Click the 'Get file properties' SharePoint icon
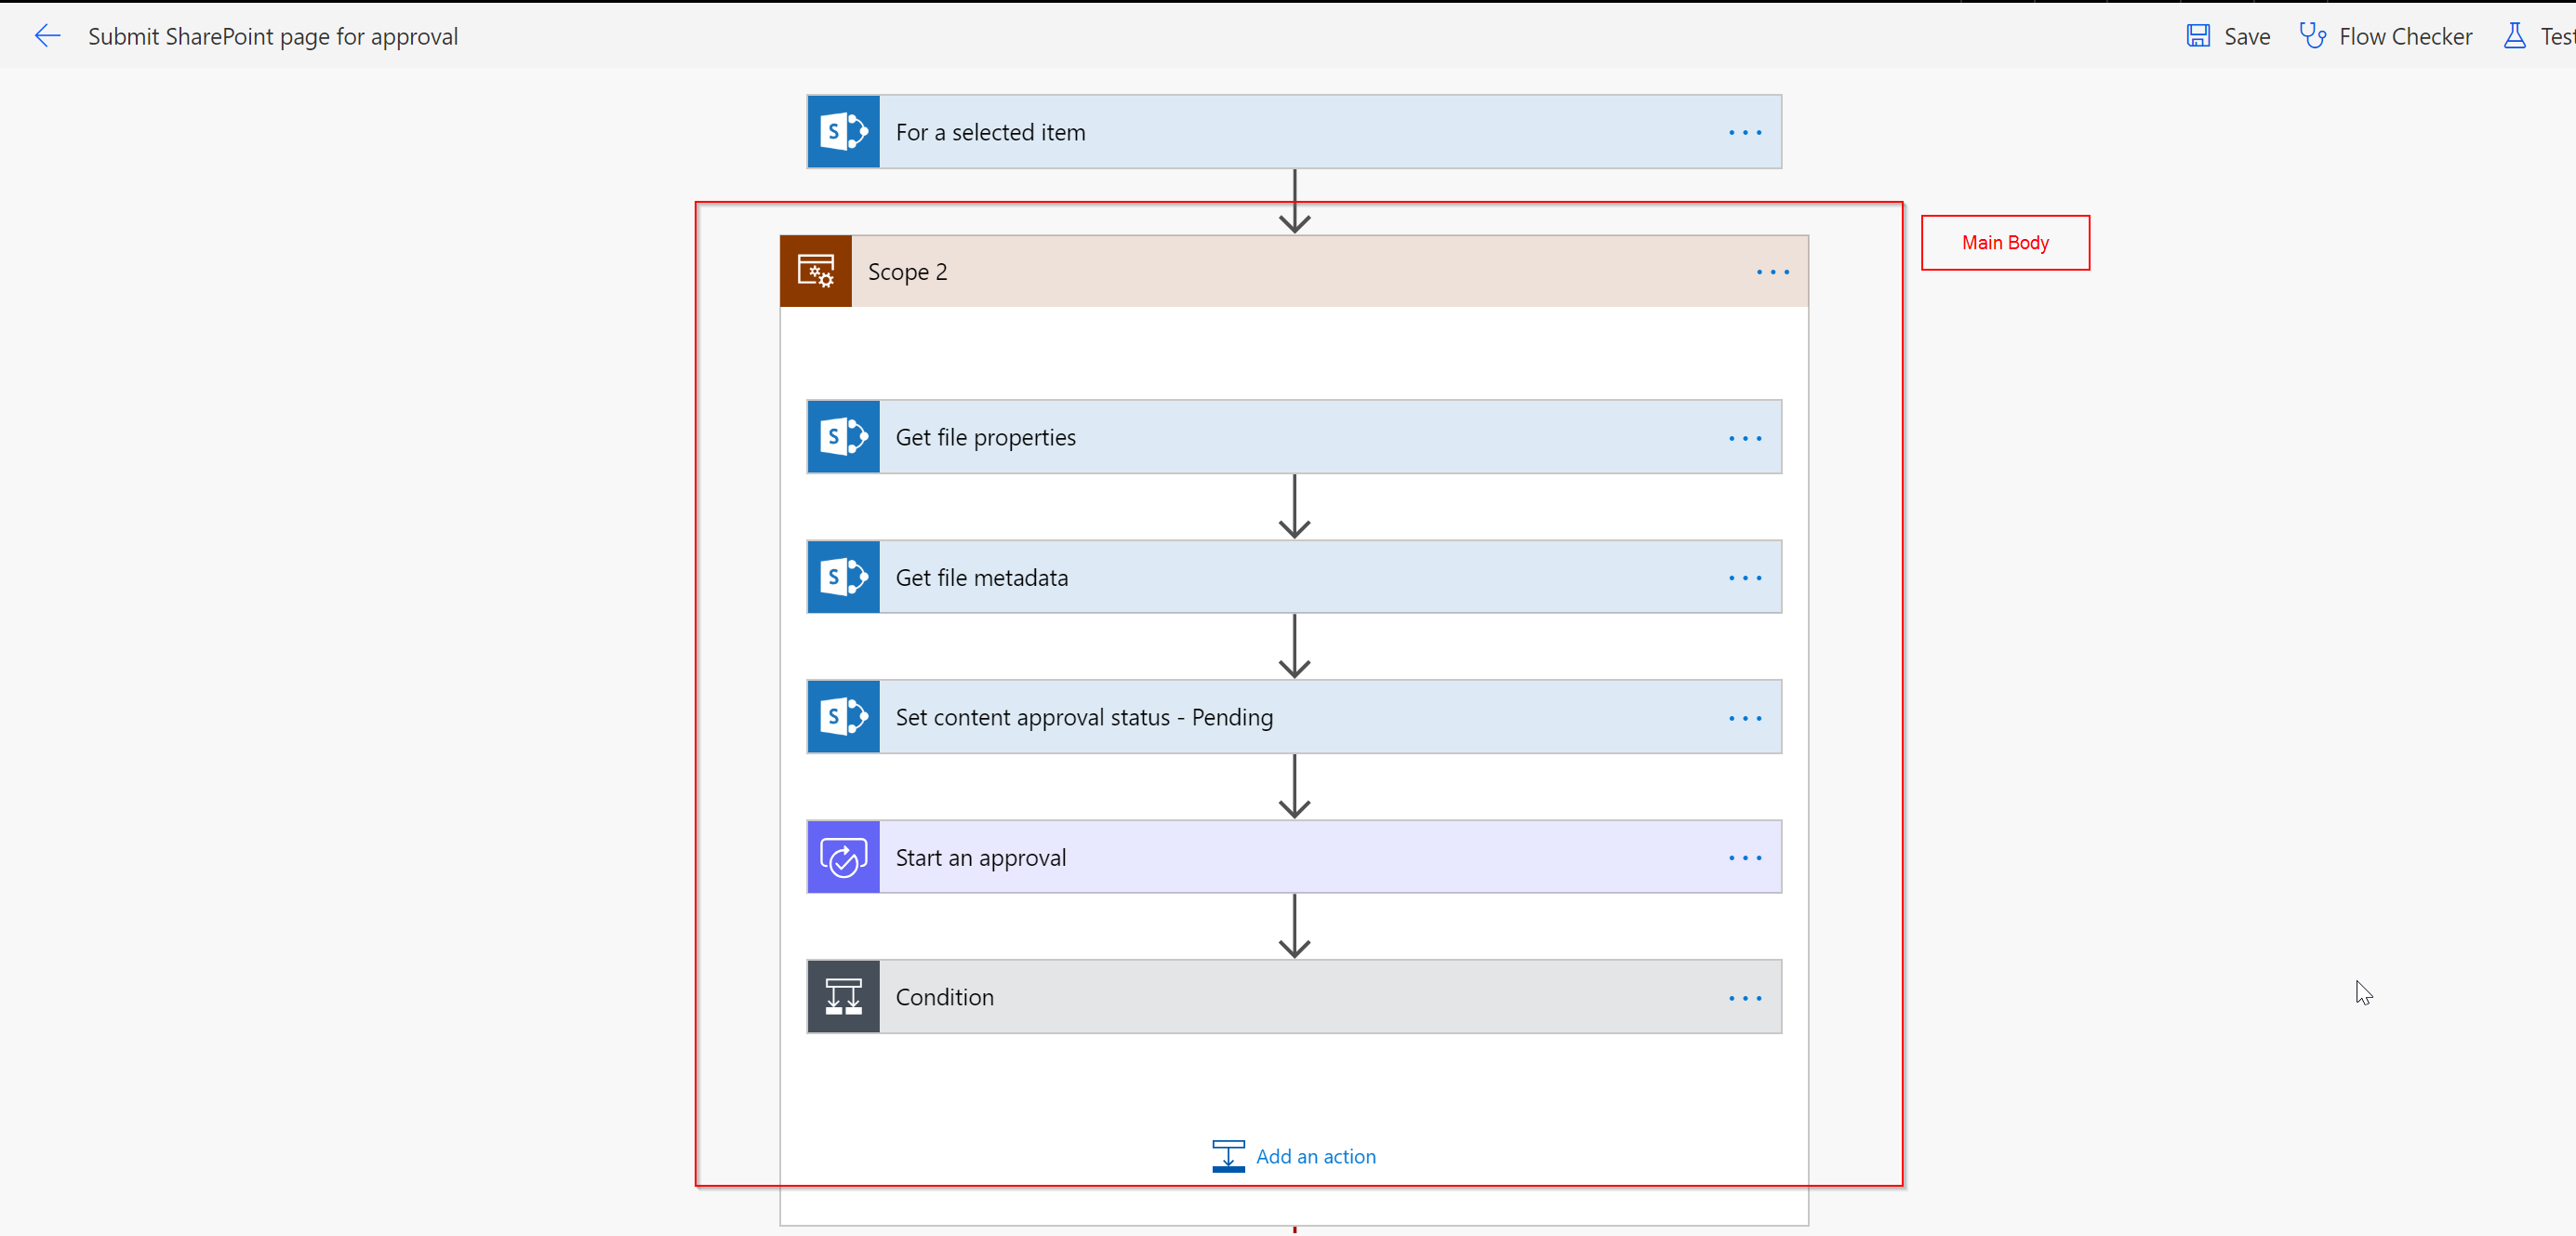The height and width of the screenshot is (1236, 2576). (843, 437)
